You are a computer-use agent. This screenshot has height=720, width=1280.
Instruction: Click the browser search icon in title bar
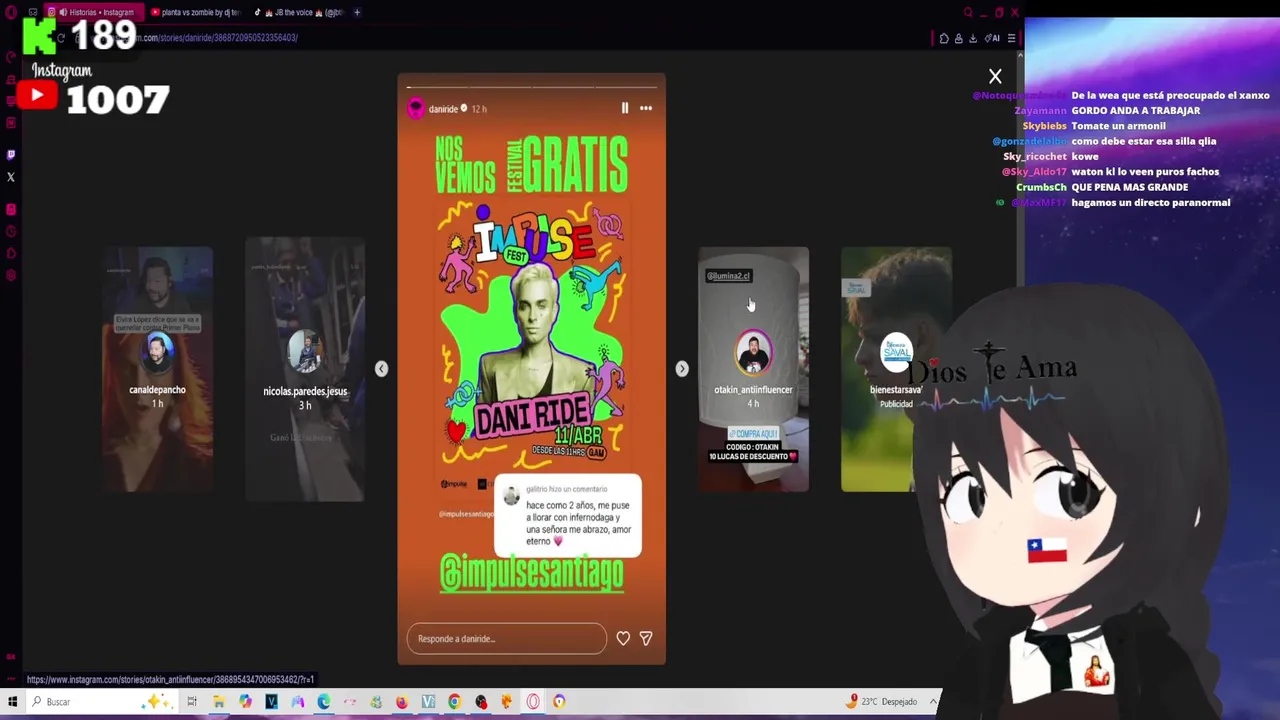click(967, 12)
